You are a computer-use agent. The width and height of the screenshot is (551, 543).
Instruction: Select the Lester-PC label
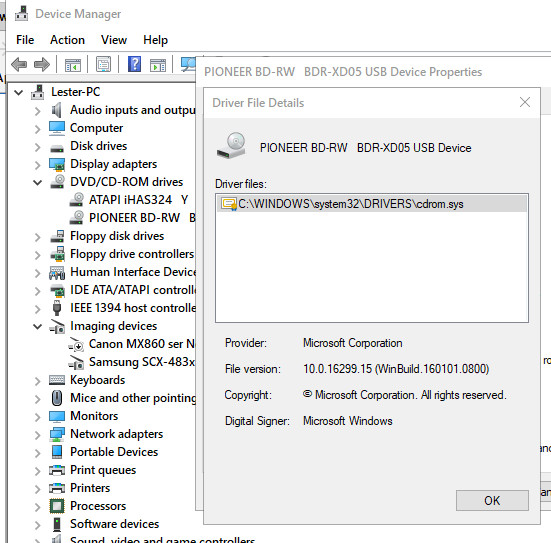pos(76,92)
